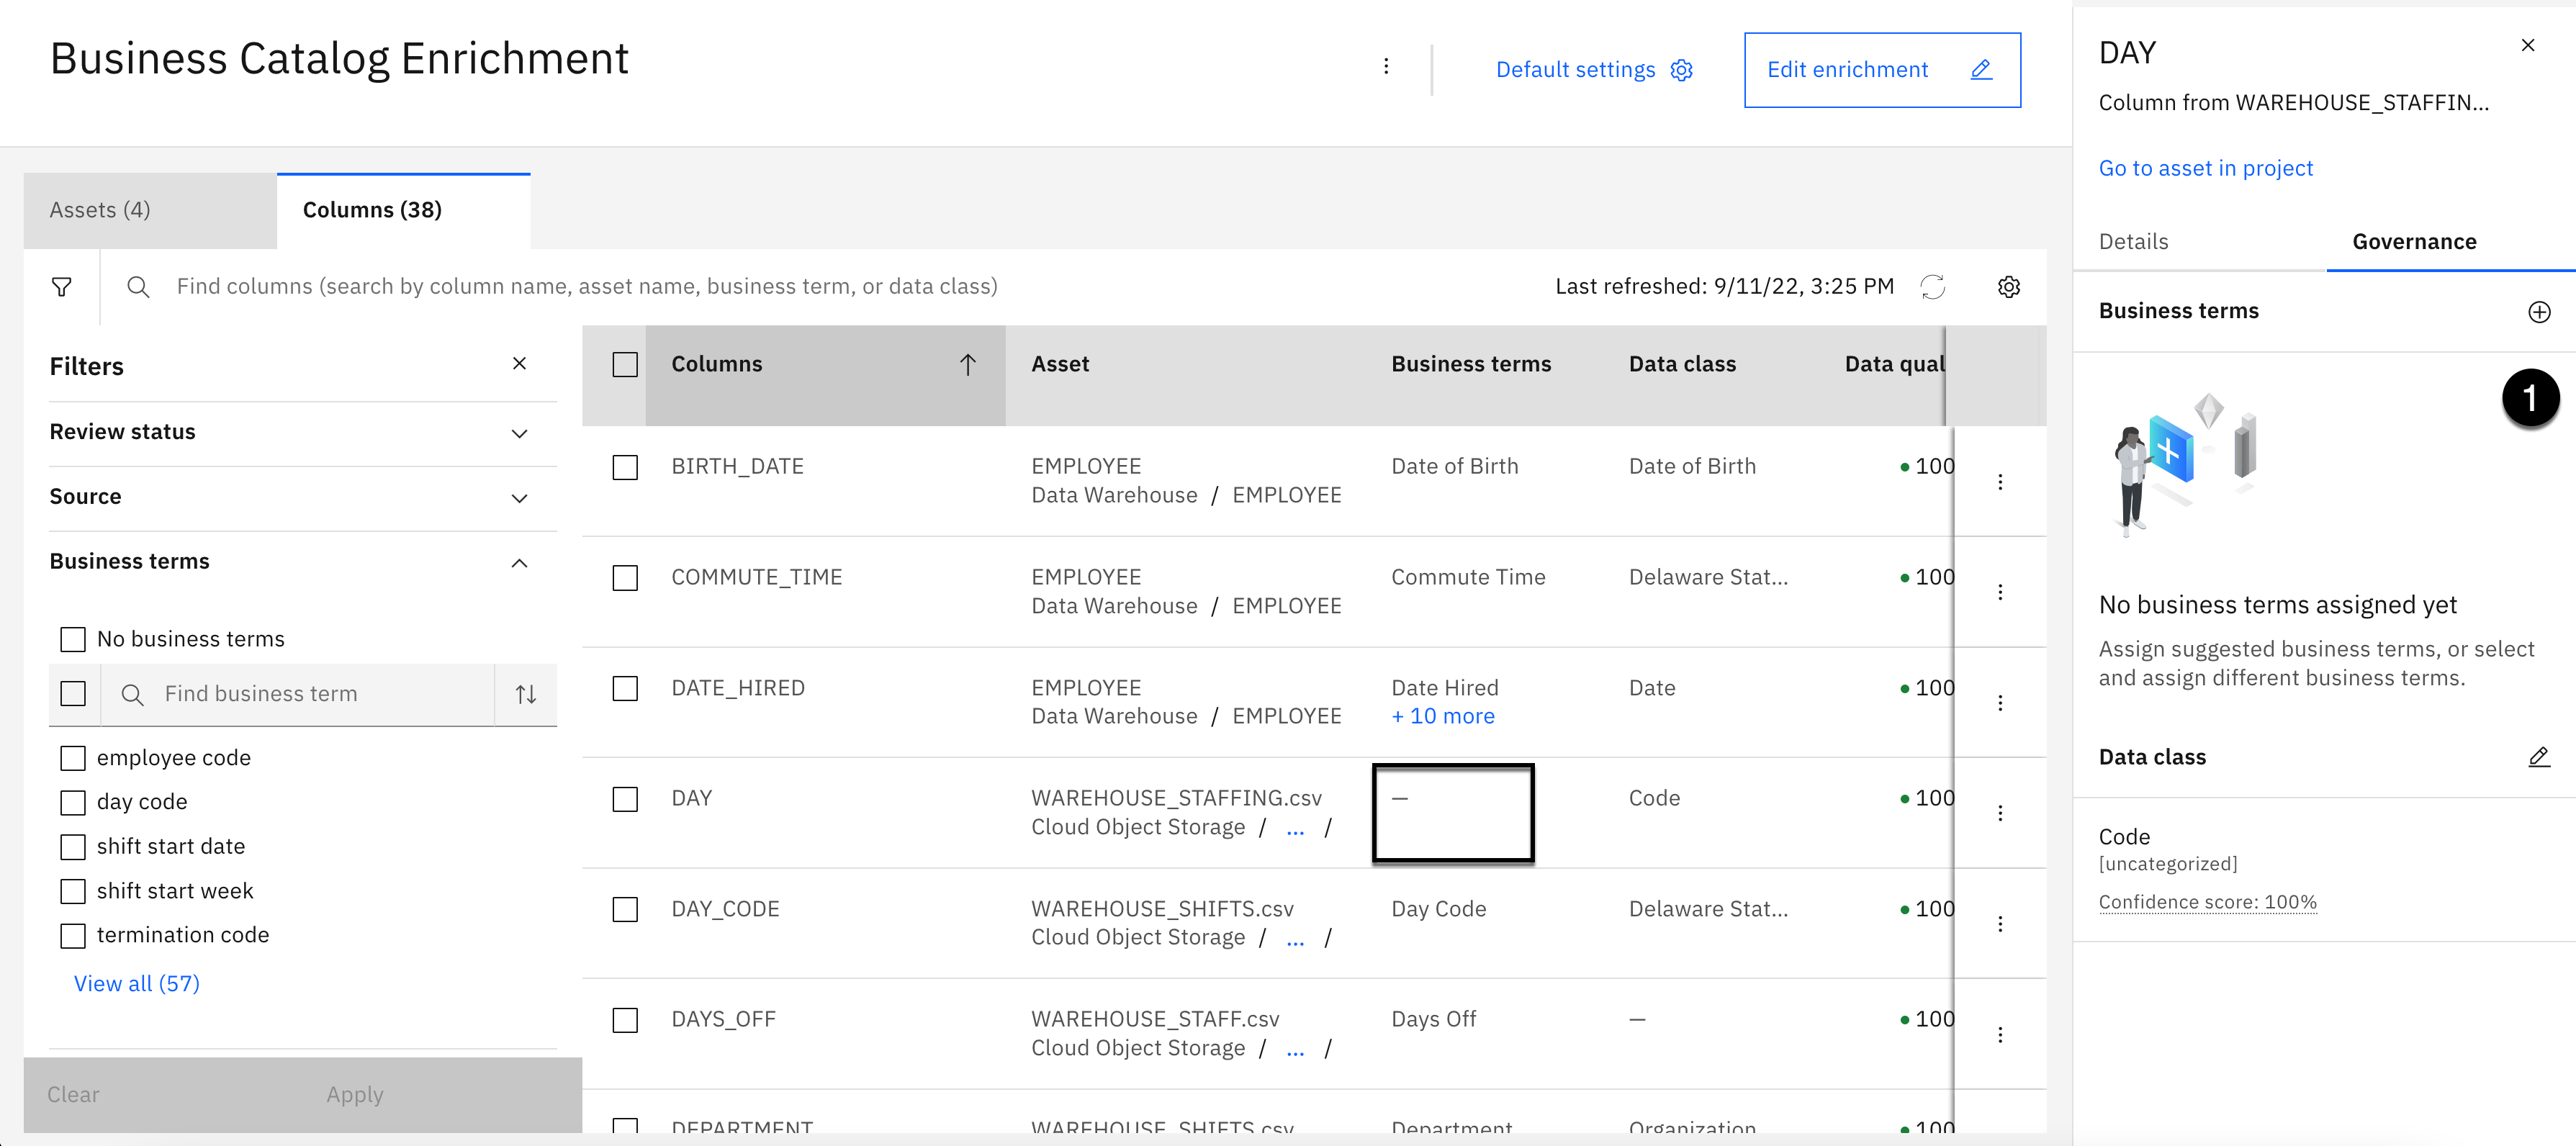2576x1146 pixels.
Task: Check the 'No business terms' filter
Action: pos(73,639)
